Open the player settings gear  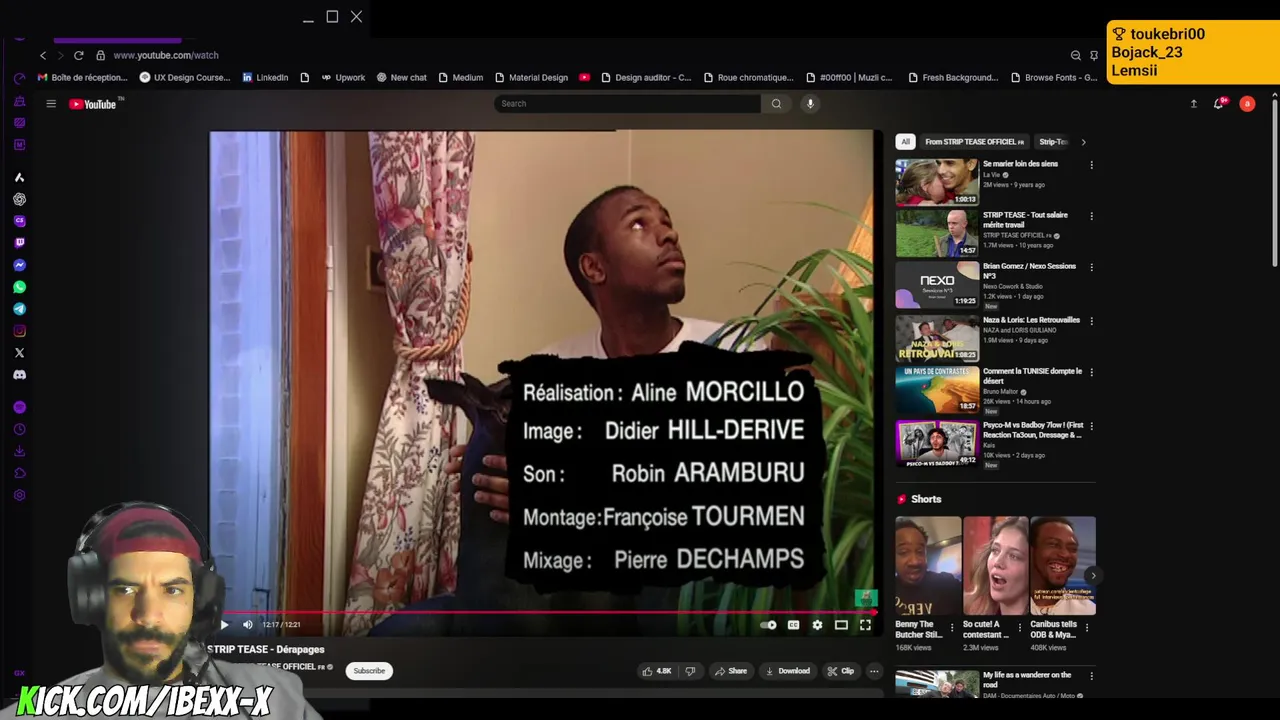(817, 625)
